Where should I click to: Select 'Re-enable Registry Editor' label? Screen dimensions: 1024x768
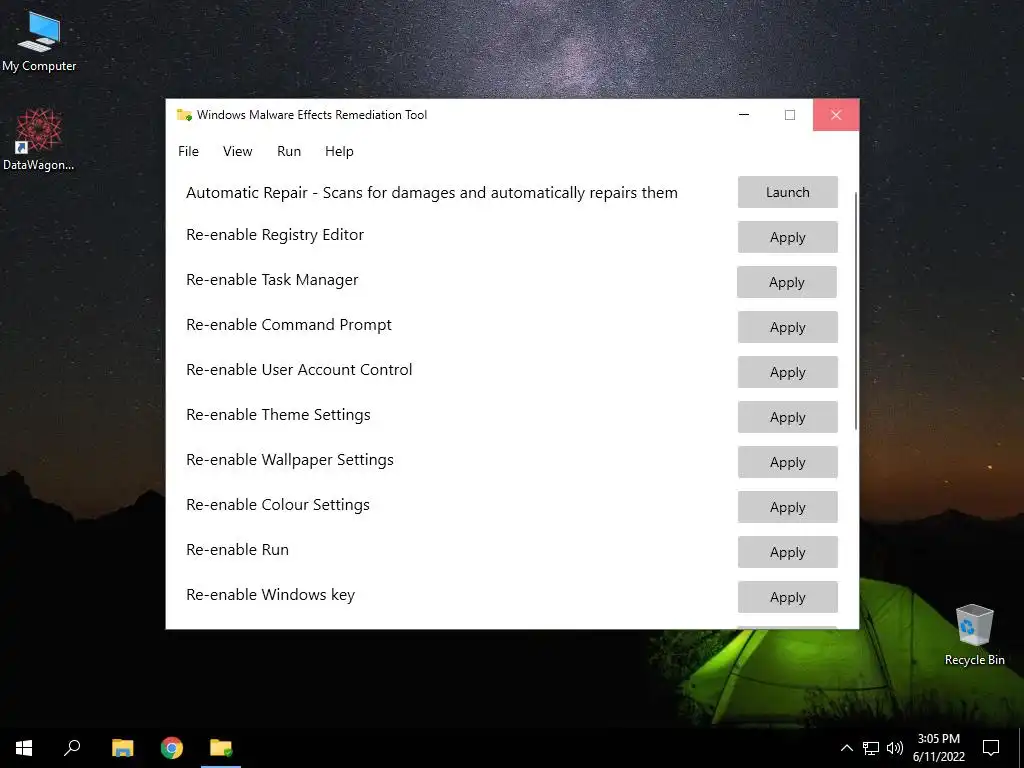pos(275,235)
